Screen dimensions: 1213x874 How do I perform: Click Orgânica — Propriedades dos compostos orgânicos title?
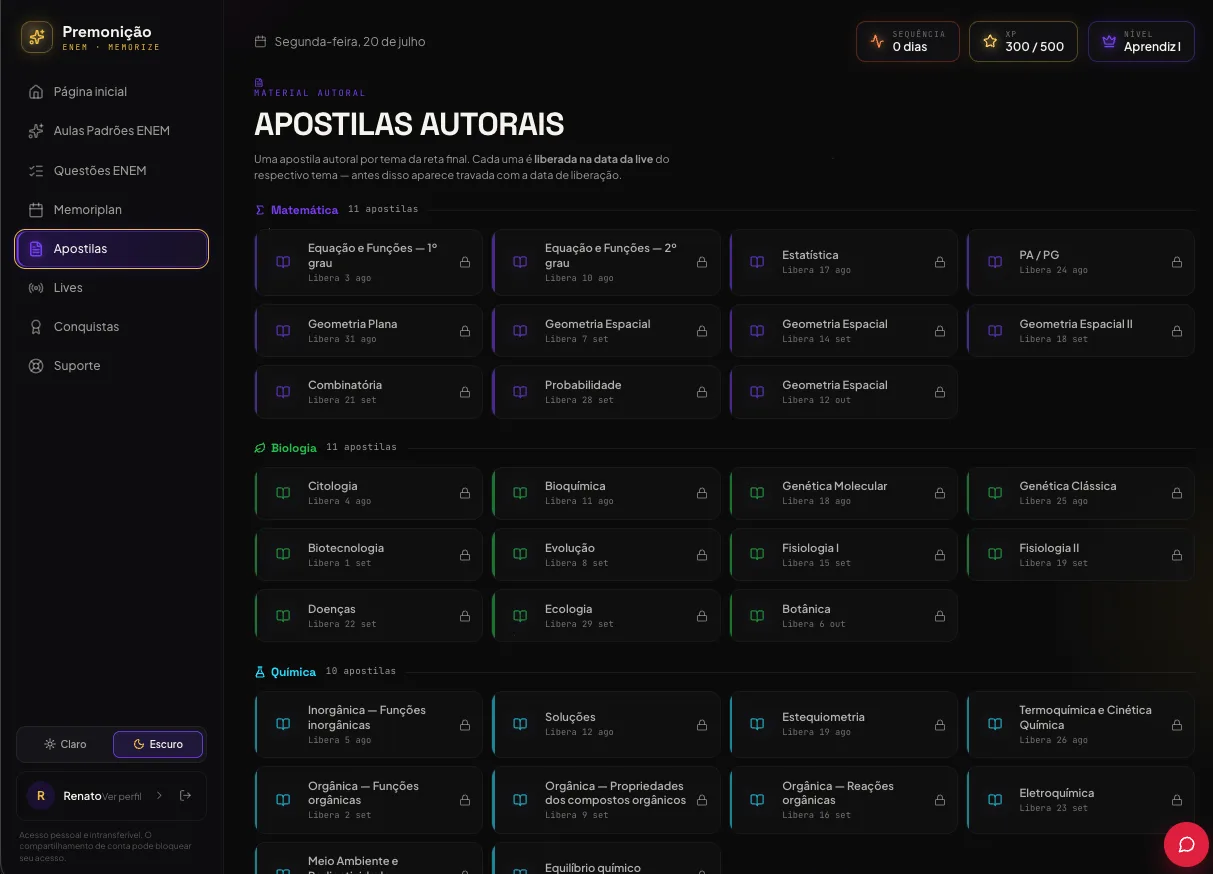tap(615, 793)
